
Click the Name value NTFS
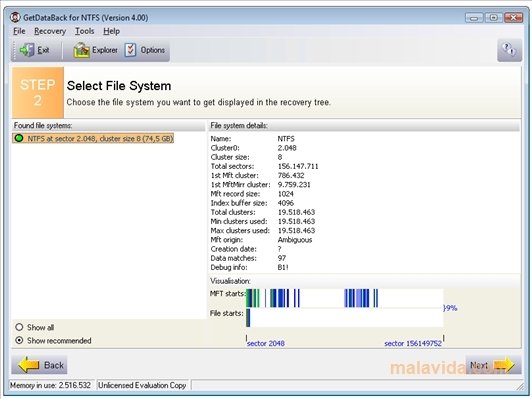pyautogui.click(x=286, y=139)
